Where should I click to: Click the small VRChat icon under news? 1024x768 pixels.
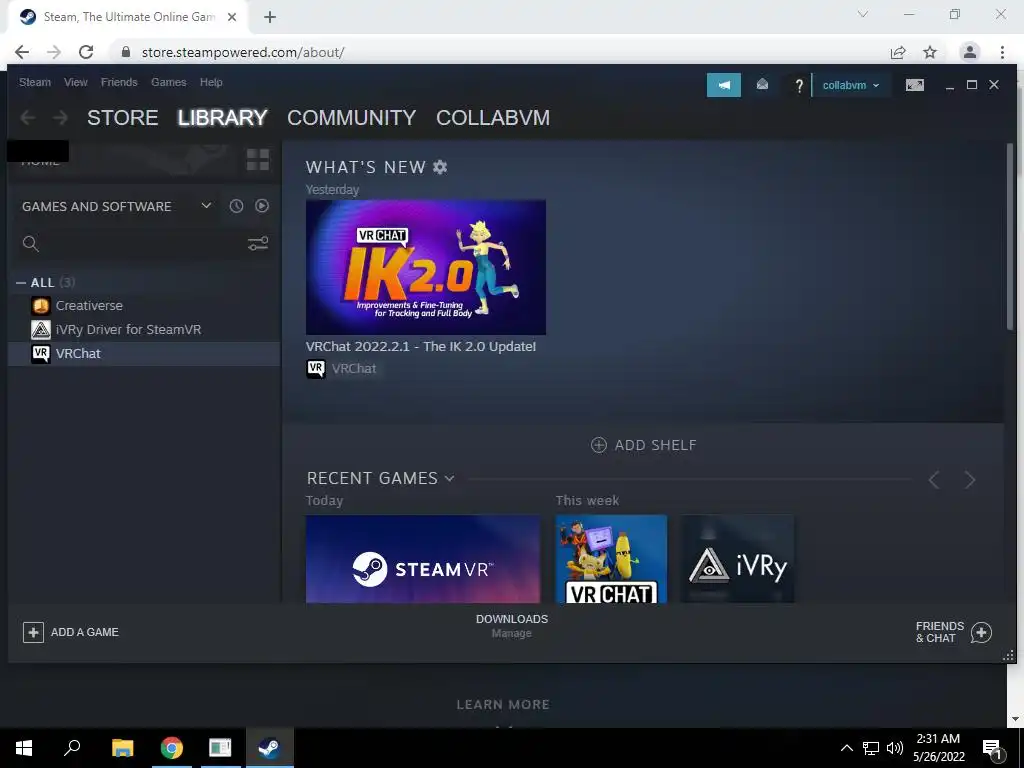[x=315, y=368]
